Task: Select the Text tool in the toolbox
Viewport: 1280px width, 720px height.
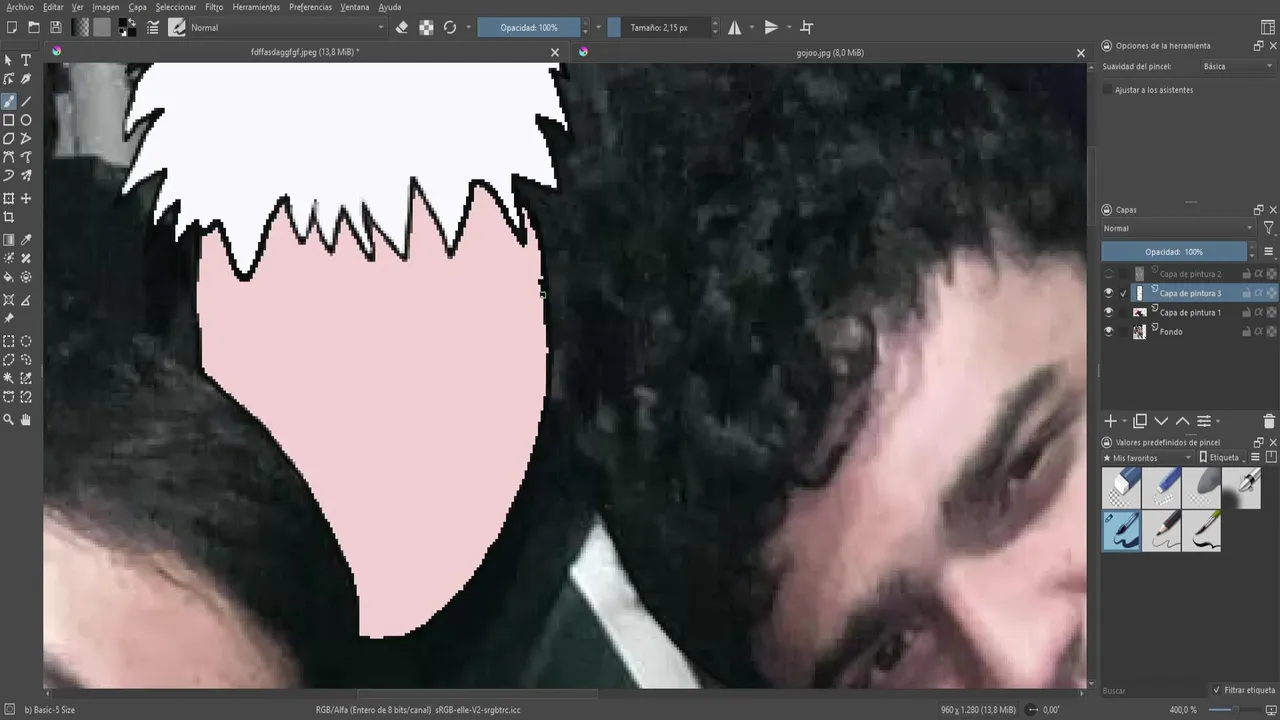Action: coord(27,60)
